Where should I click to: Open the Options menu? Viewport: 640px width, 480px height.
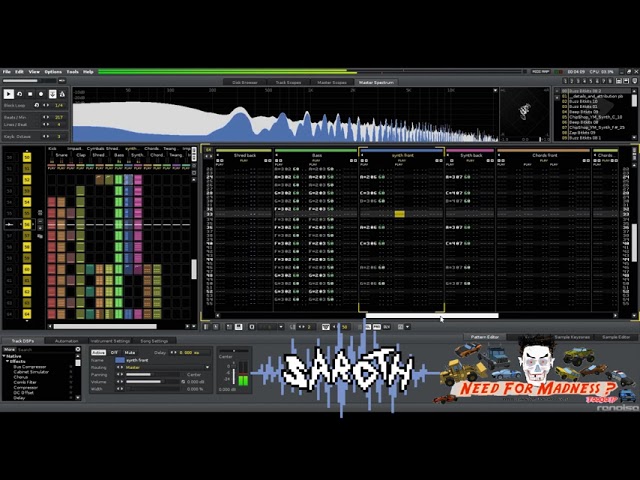tap(53, 72)
